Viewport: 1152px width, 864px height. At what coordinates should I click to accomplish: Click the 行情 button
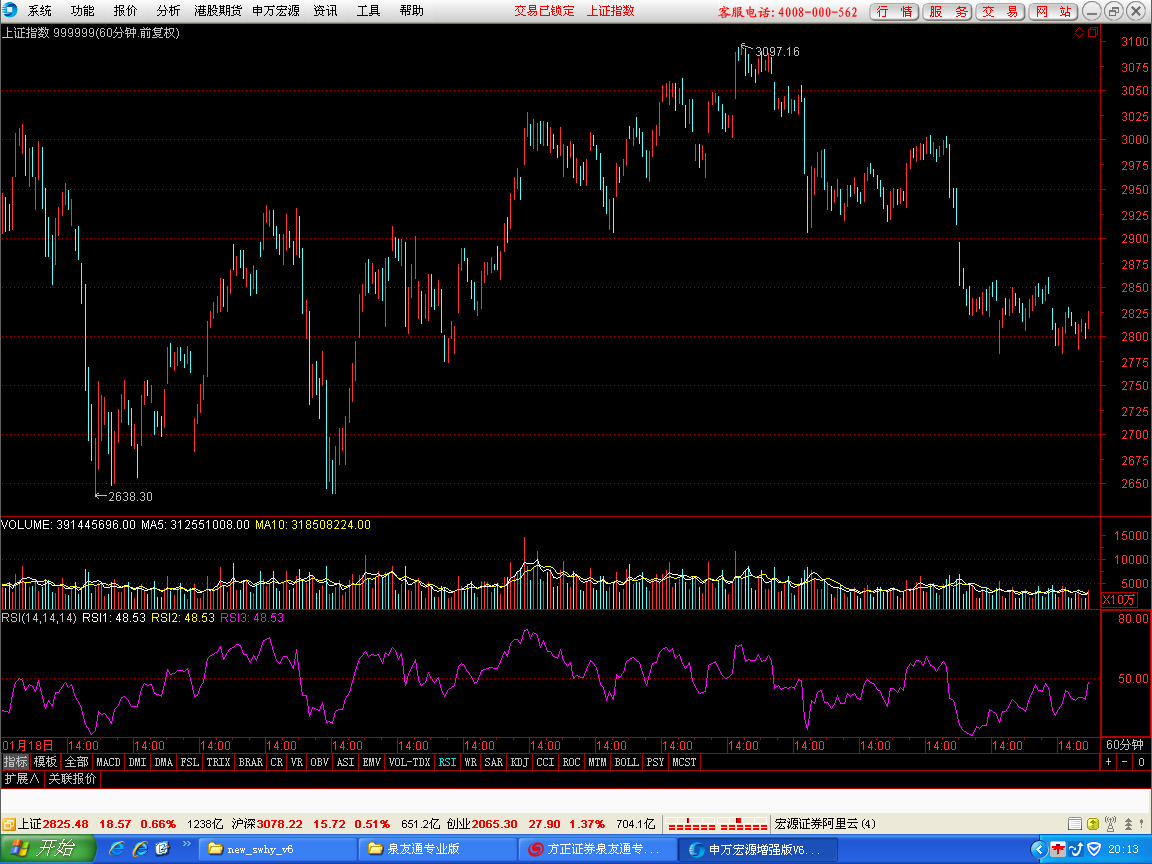894,12
